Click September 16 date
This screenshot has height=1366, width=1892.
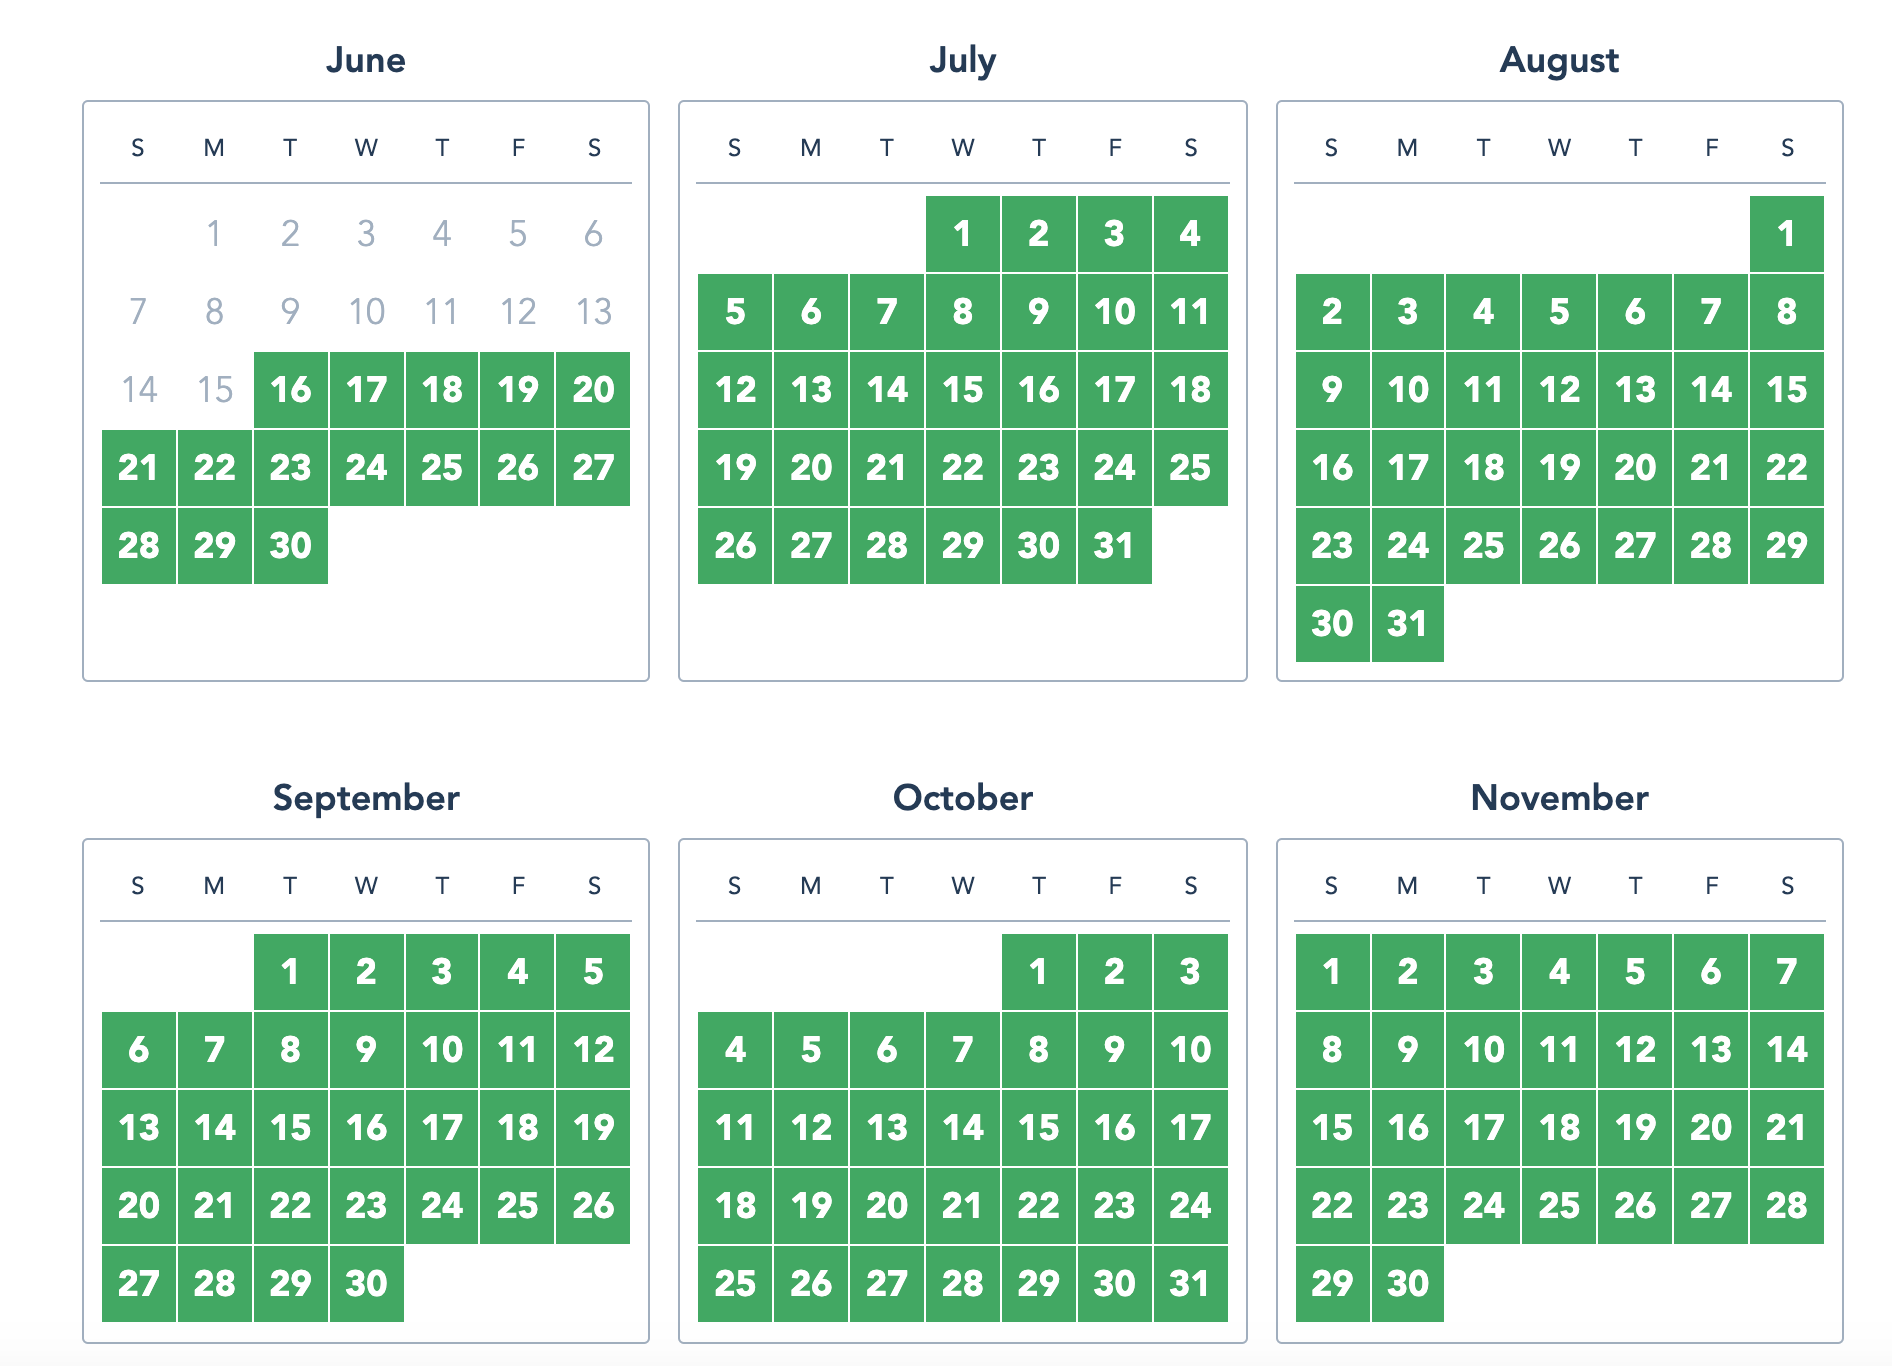(x=366, y=1127)
